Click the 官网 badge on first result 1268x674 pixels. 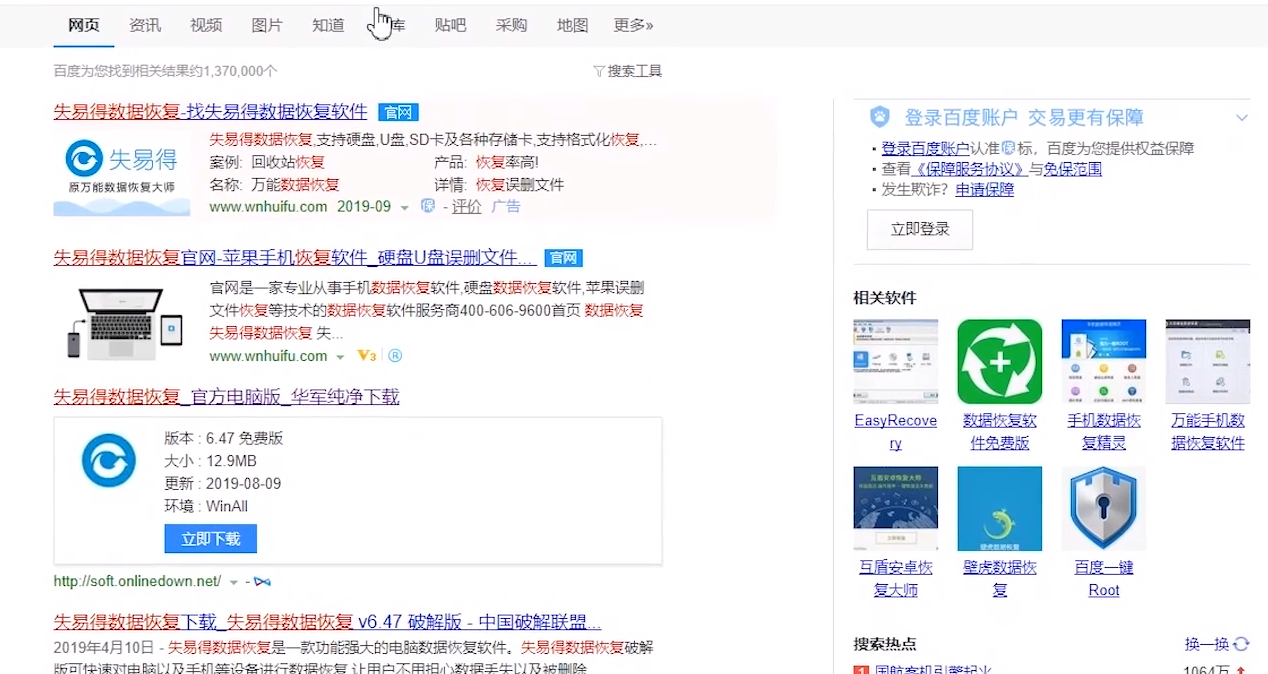tap(397, 112)
